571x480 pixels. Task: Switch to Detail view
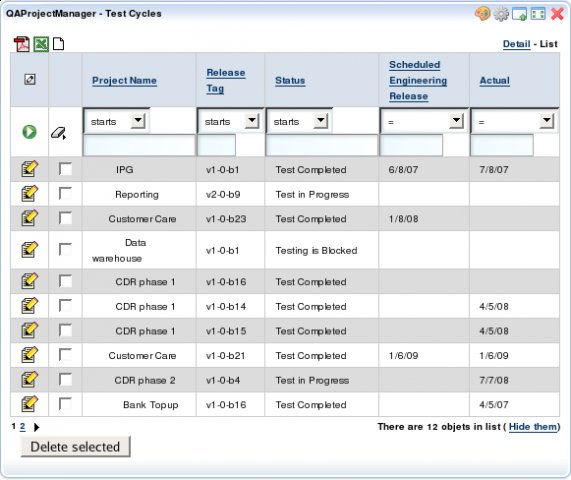(x=516, y=44)
